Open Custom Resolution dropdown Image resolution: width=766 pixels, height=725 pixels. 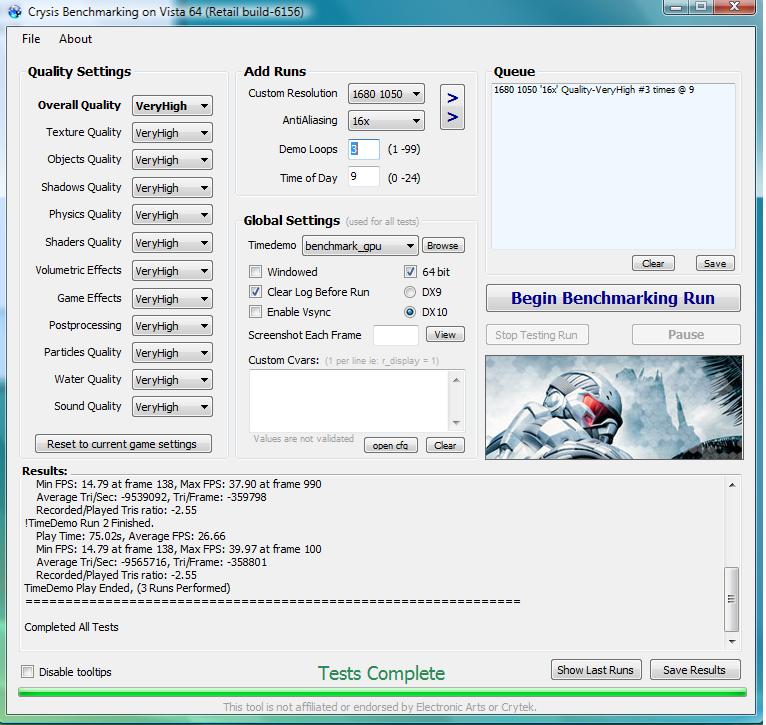coord(386,94)
